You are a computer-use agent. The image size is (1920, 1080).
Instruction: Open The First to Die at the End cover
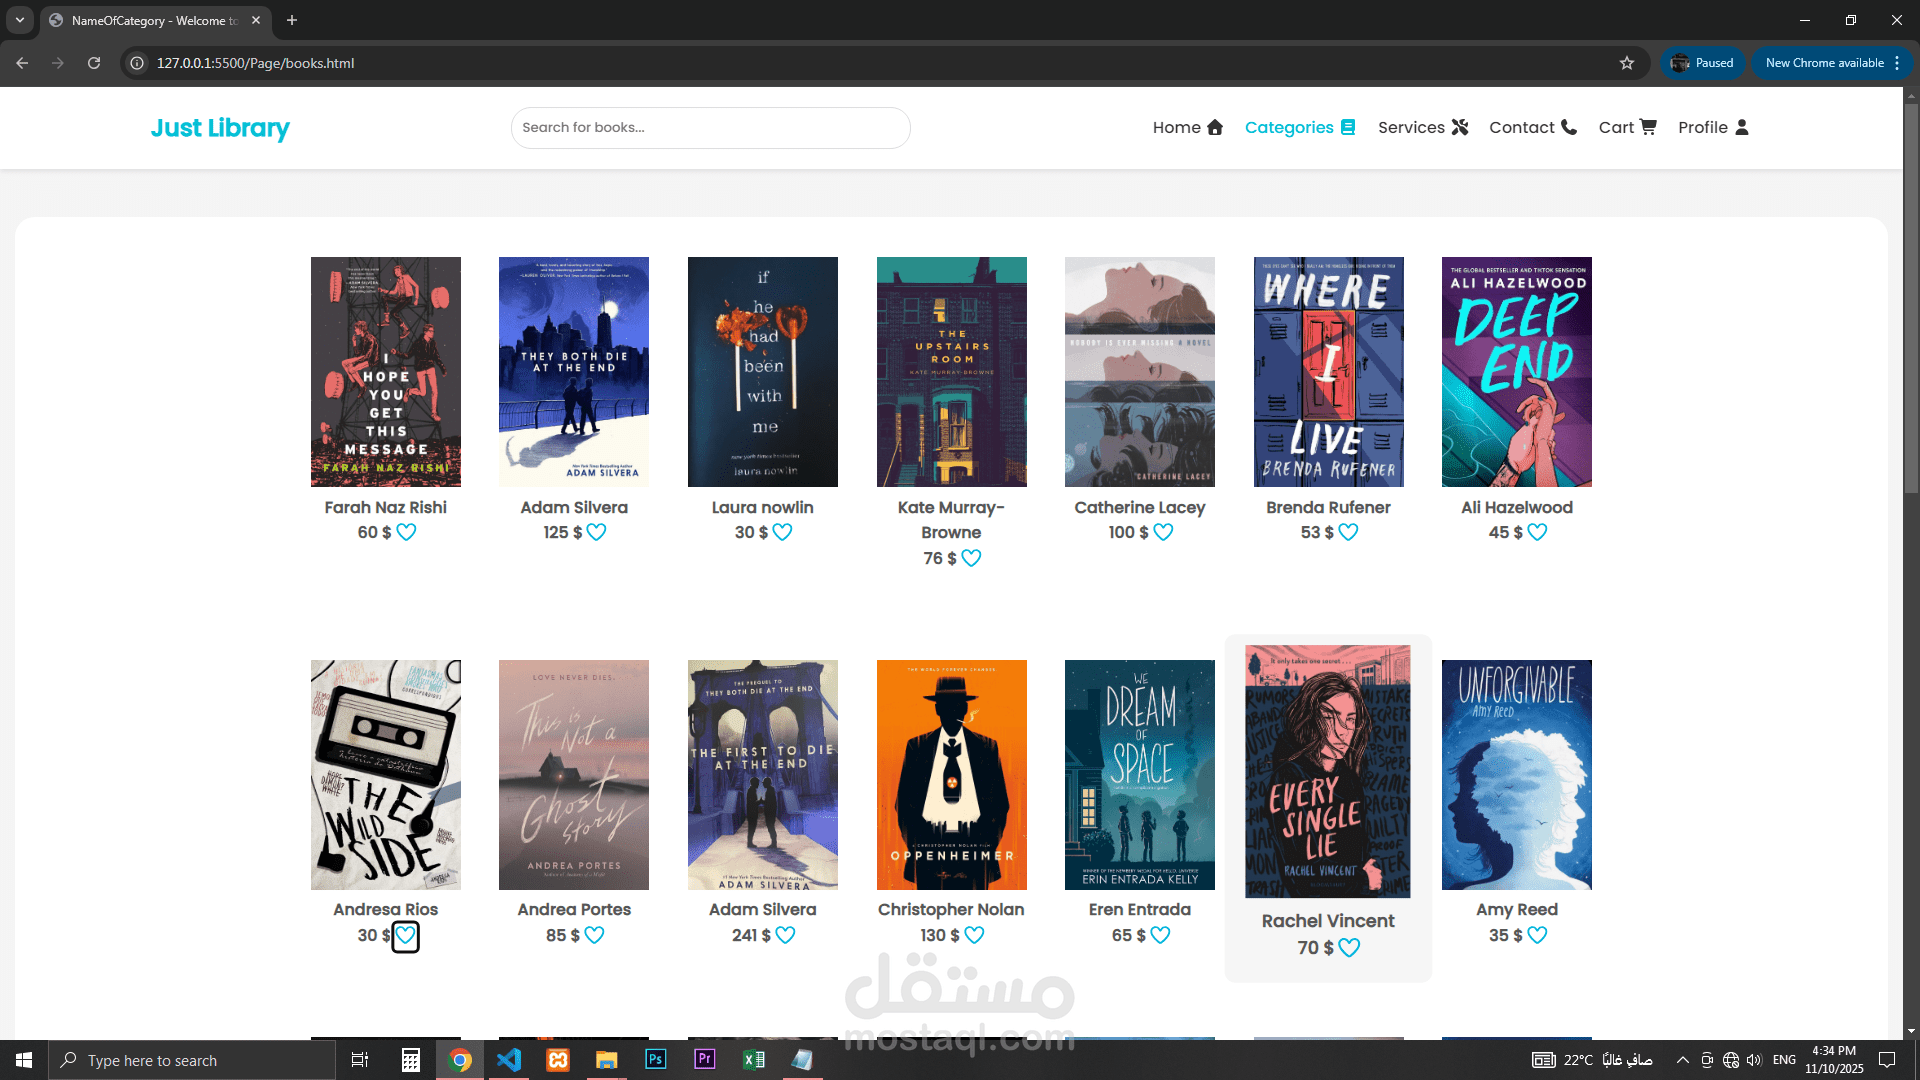[x=763, y=775]
